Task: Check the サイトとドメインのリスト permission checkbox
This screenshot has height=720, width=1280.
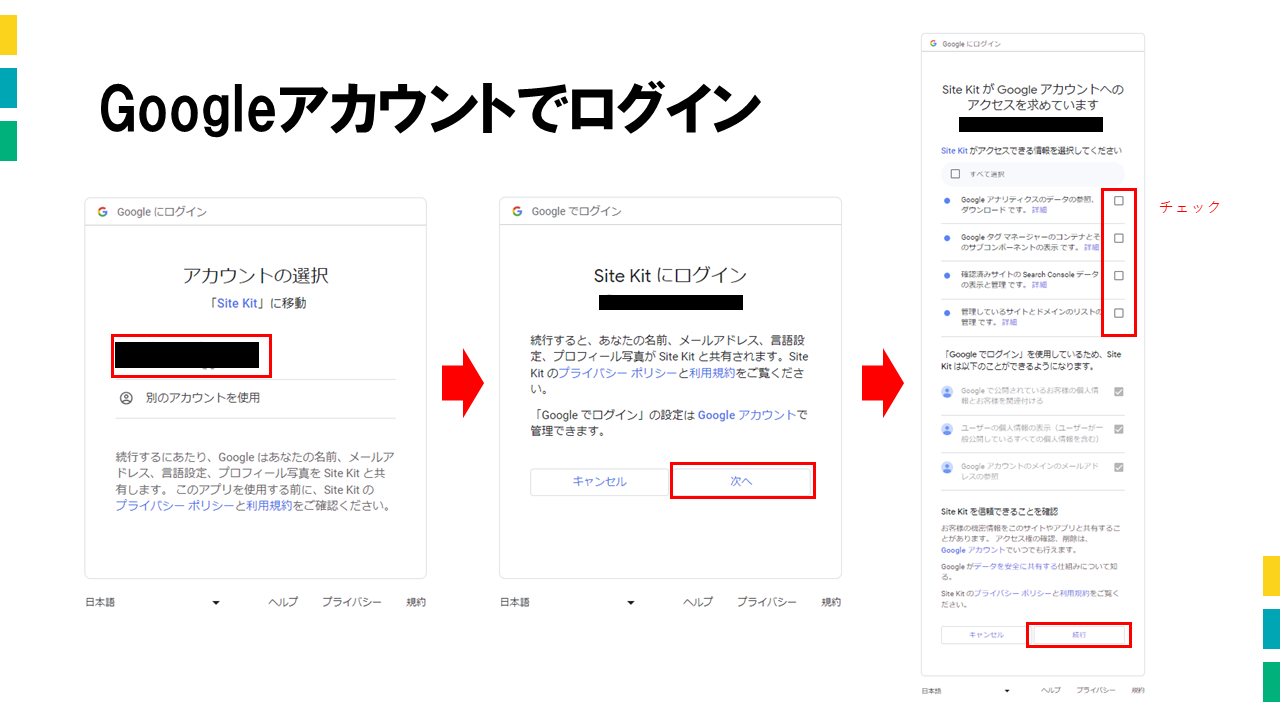Action: (1119, 313)
